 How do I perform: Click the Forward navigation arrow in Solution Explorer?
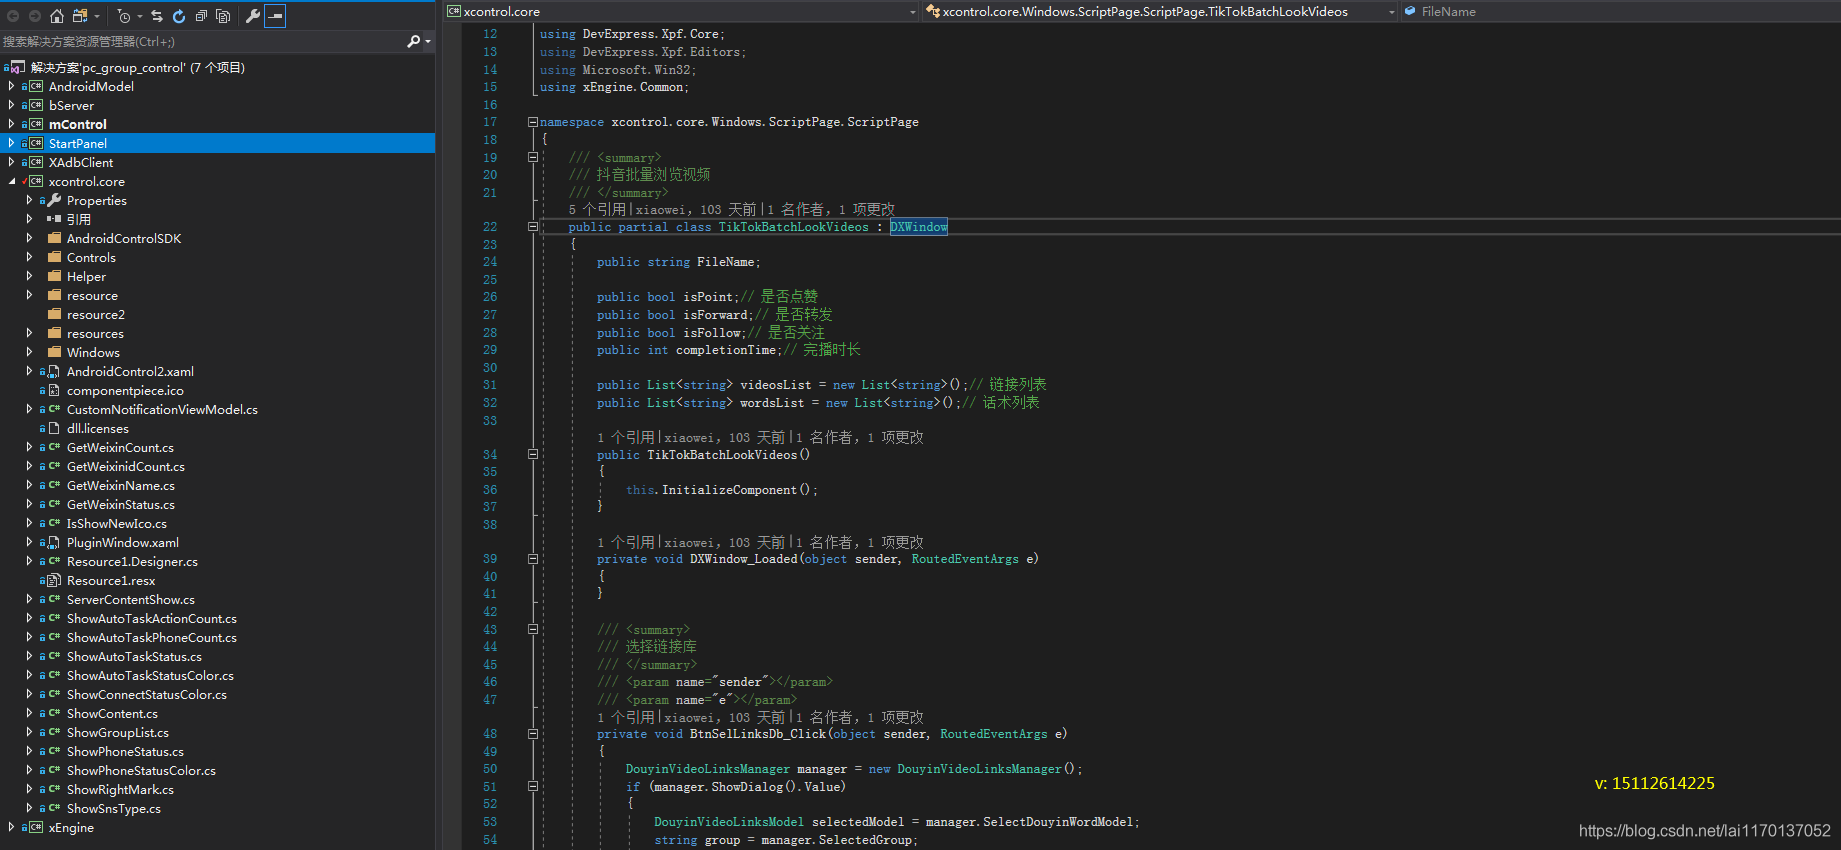point(35,16)
